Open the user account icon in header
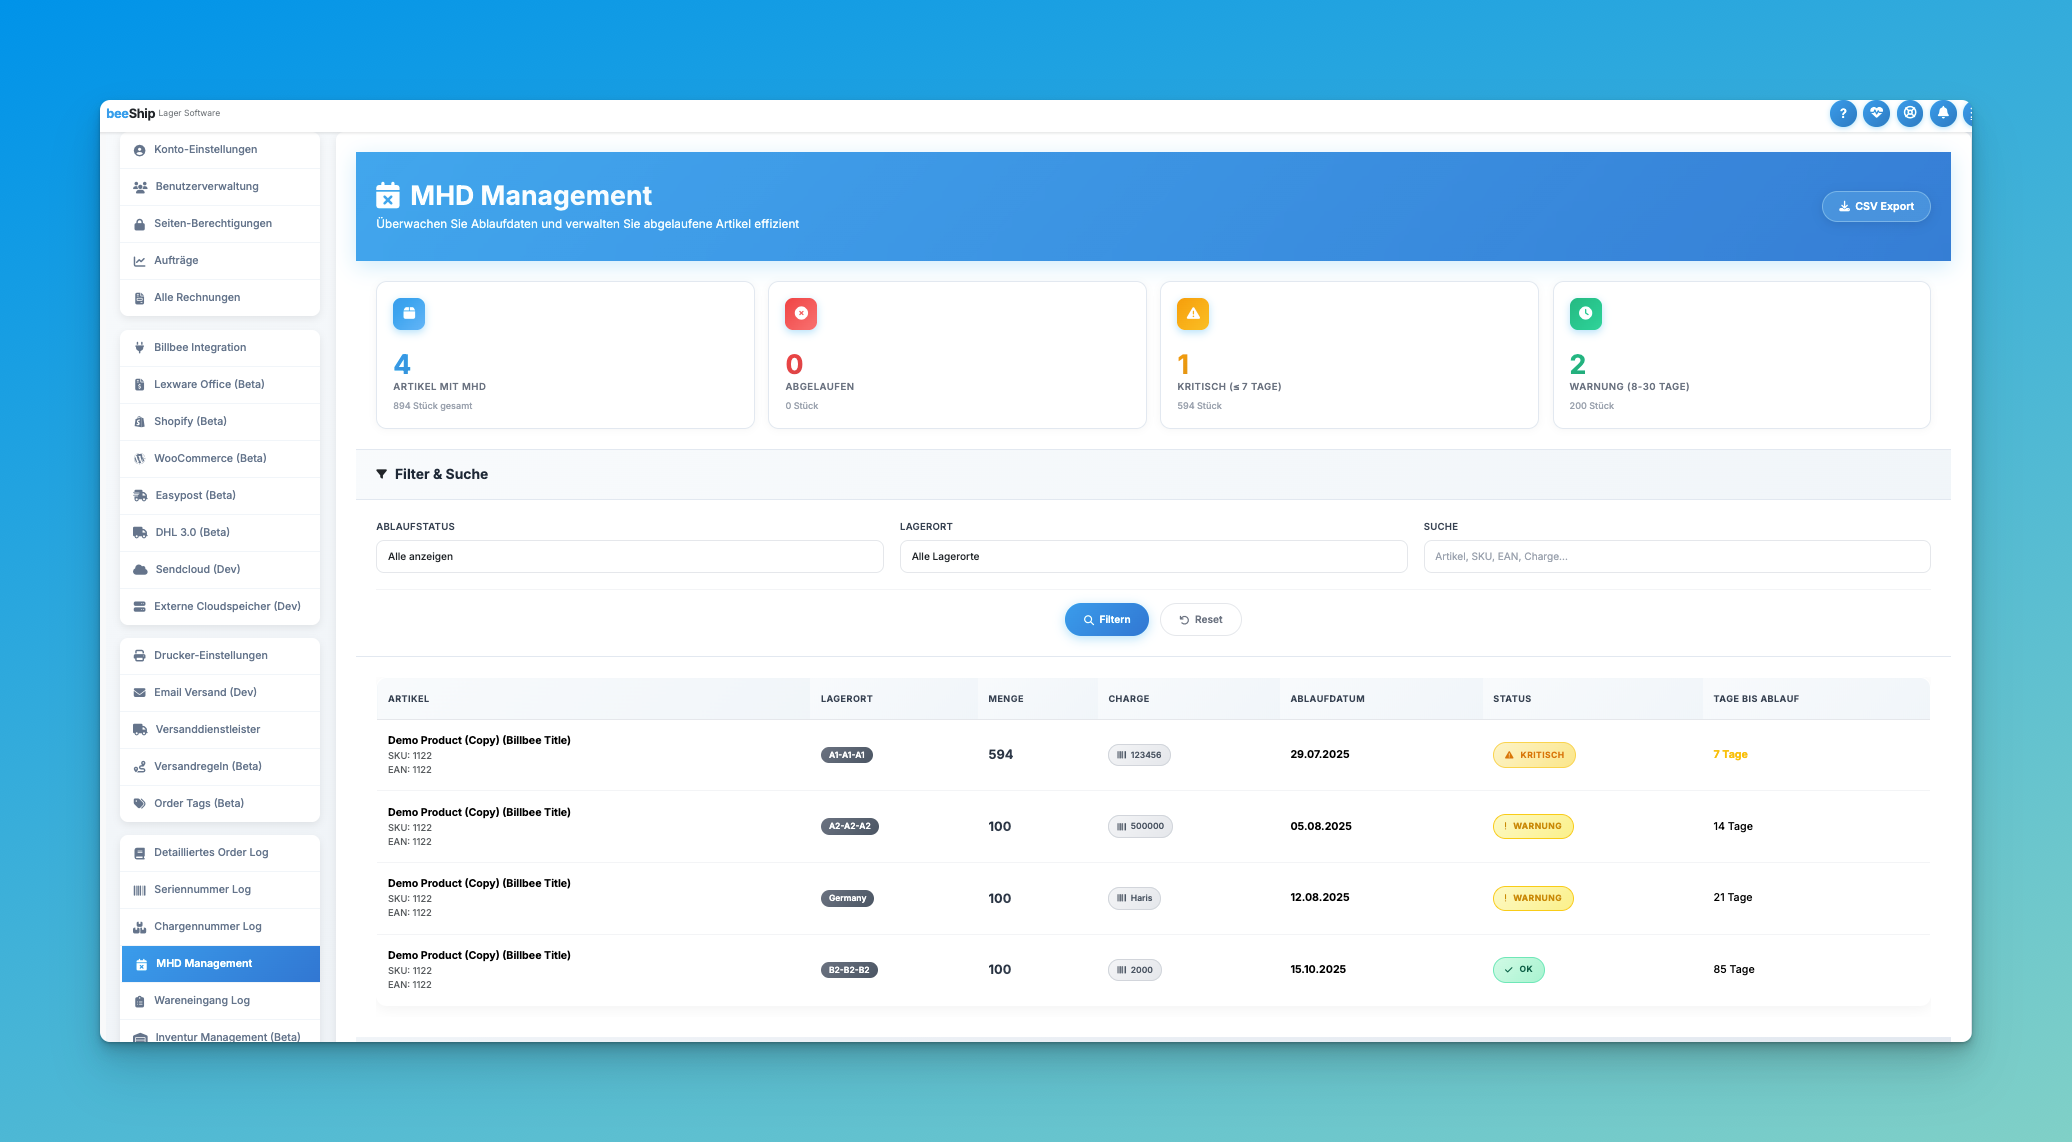Screen dimensions: 2072x1142 pos(1909,114)
